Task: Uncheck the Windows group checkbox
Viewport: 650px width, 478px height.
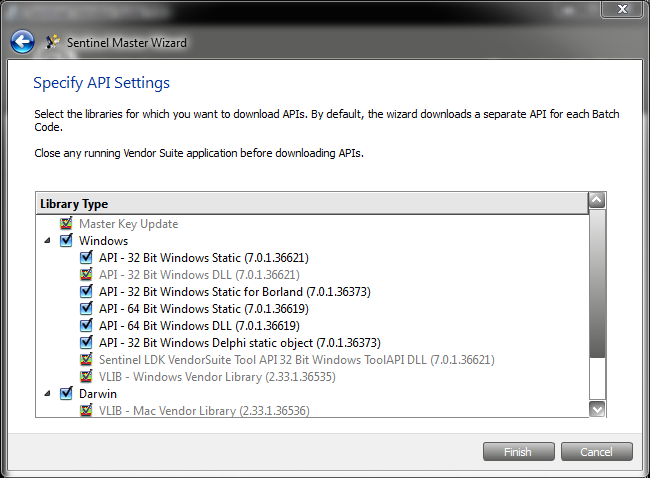Action: pyautogui.click(x=67, y=241)
